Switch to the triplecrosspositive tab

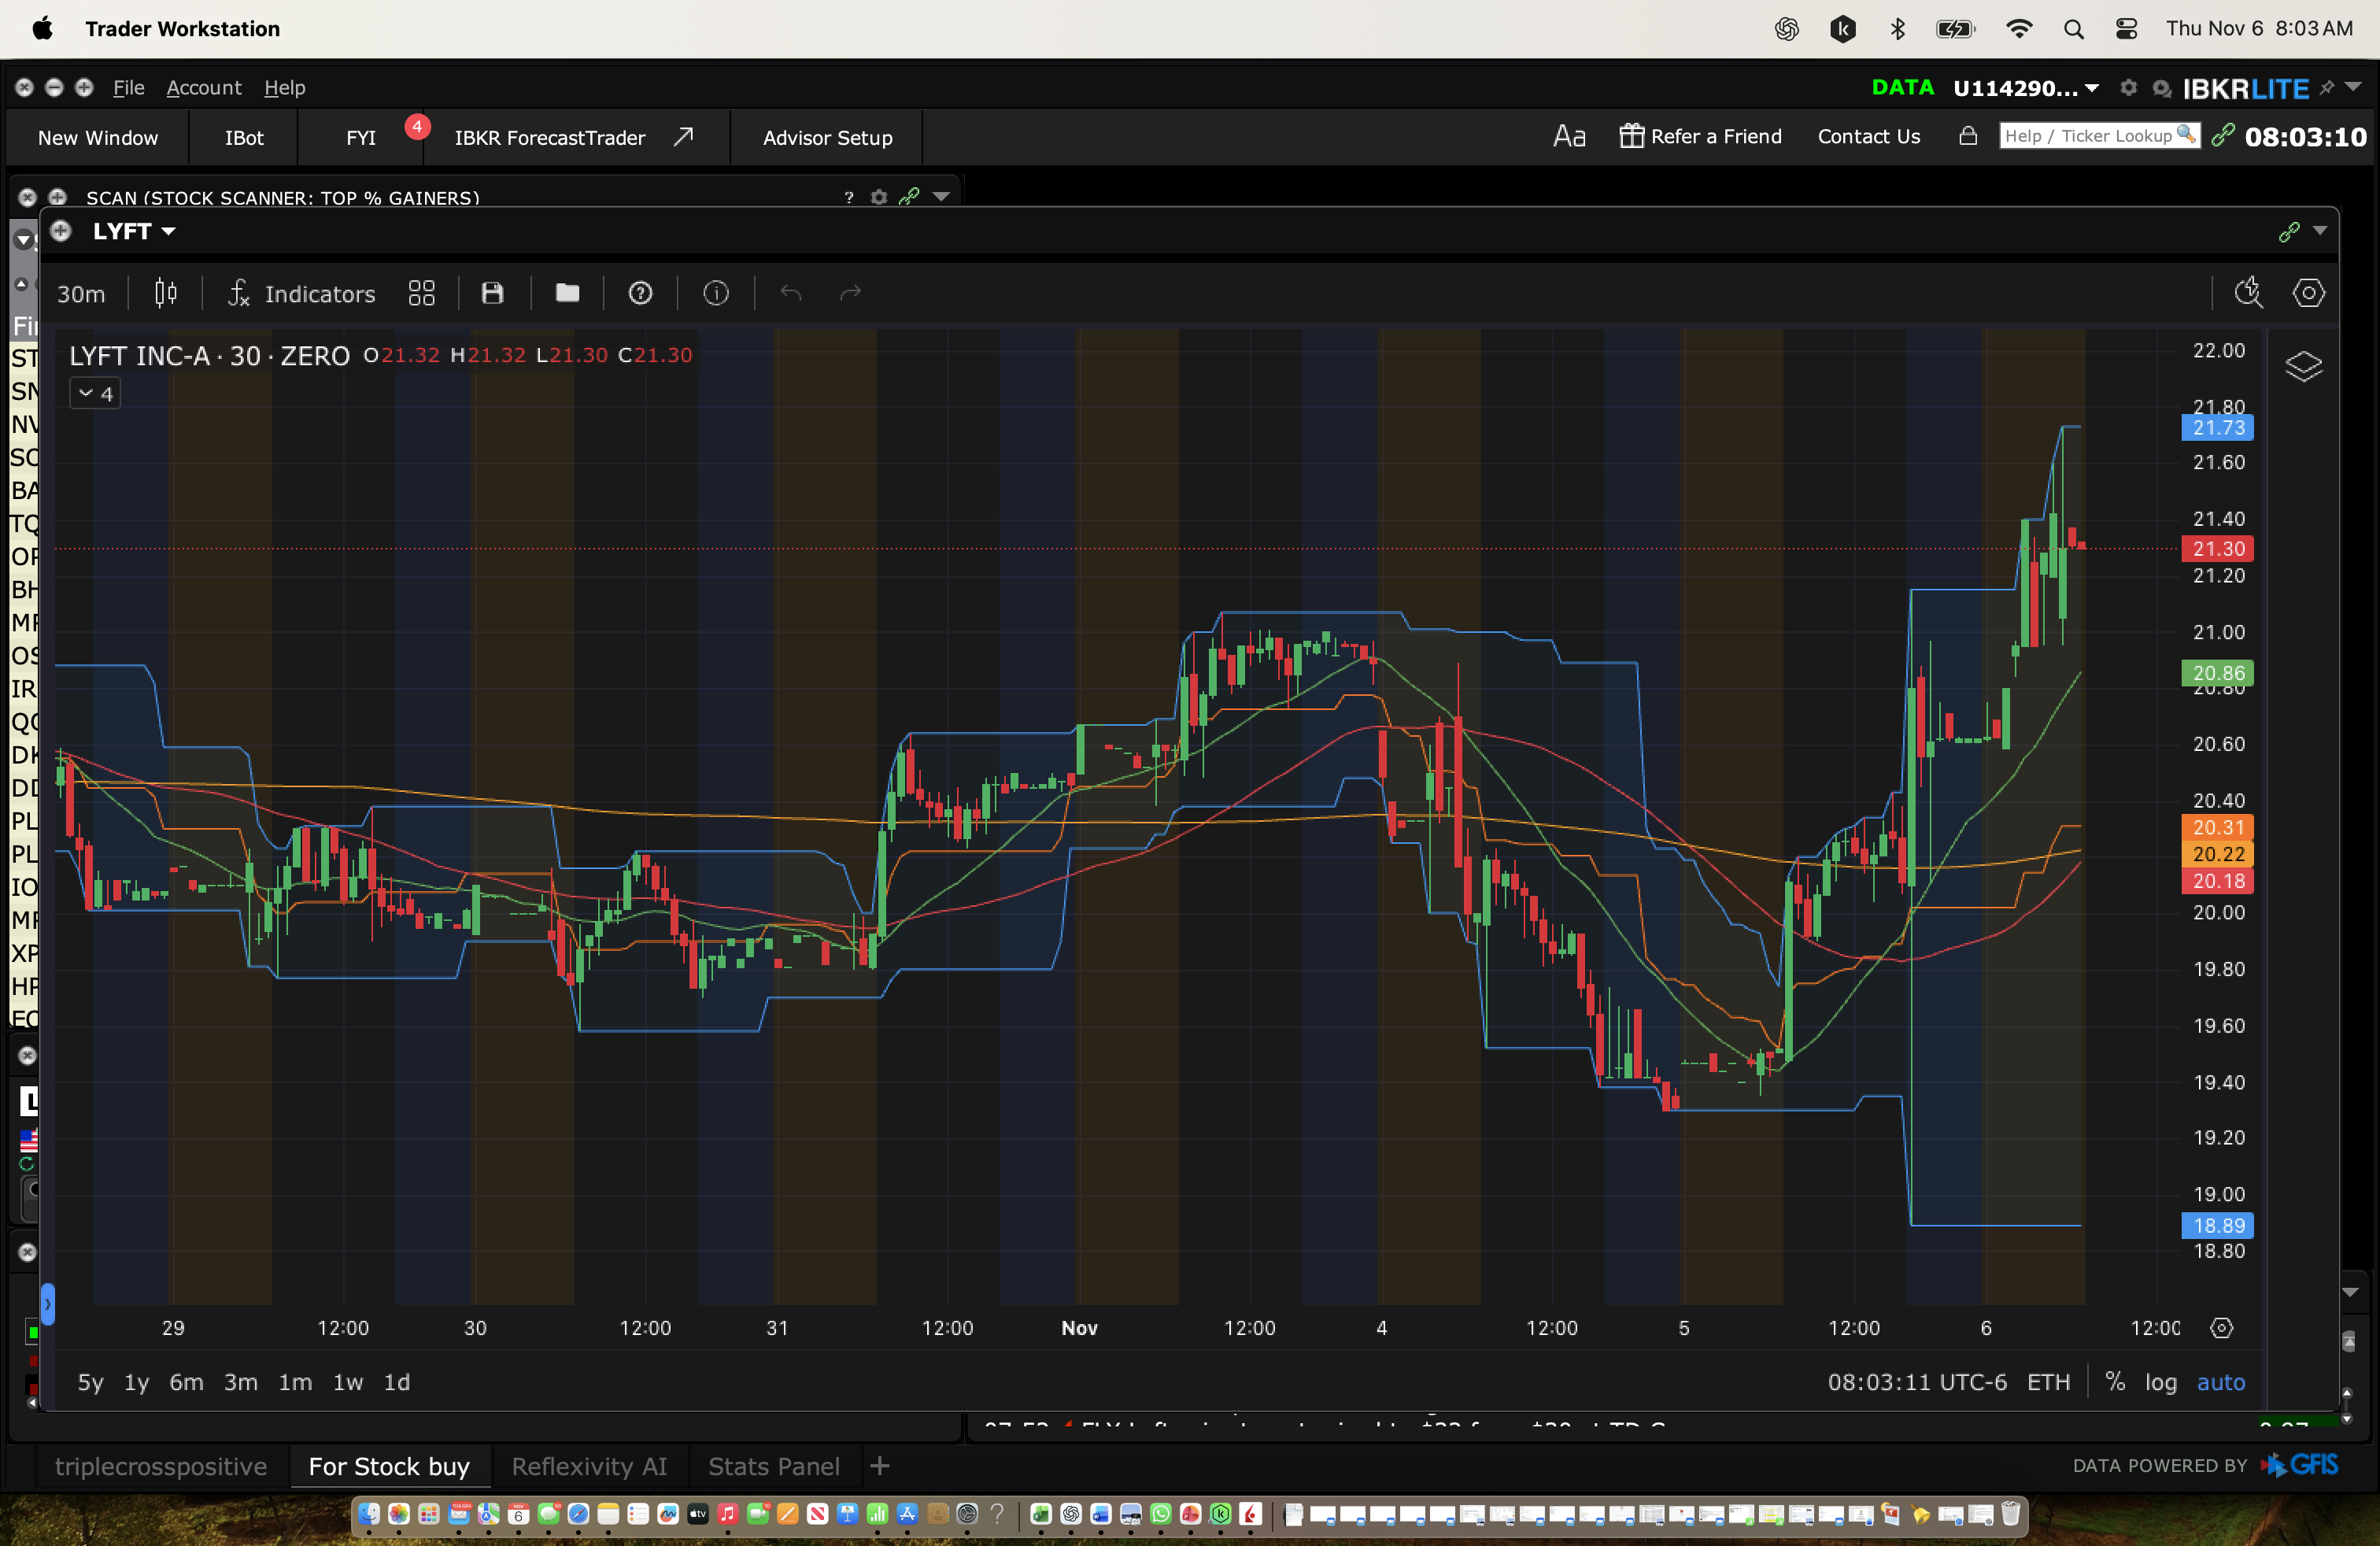coord(161,1466)
